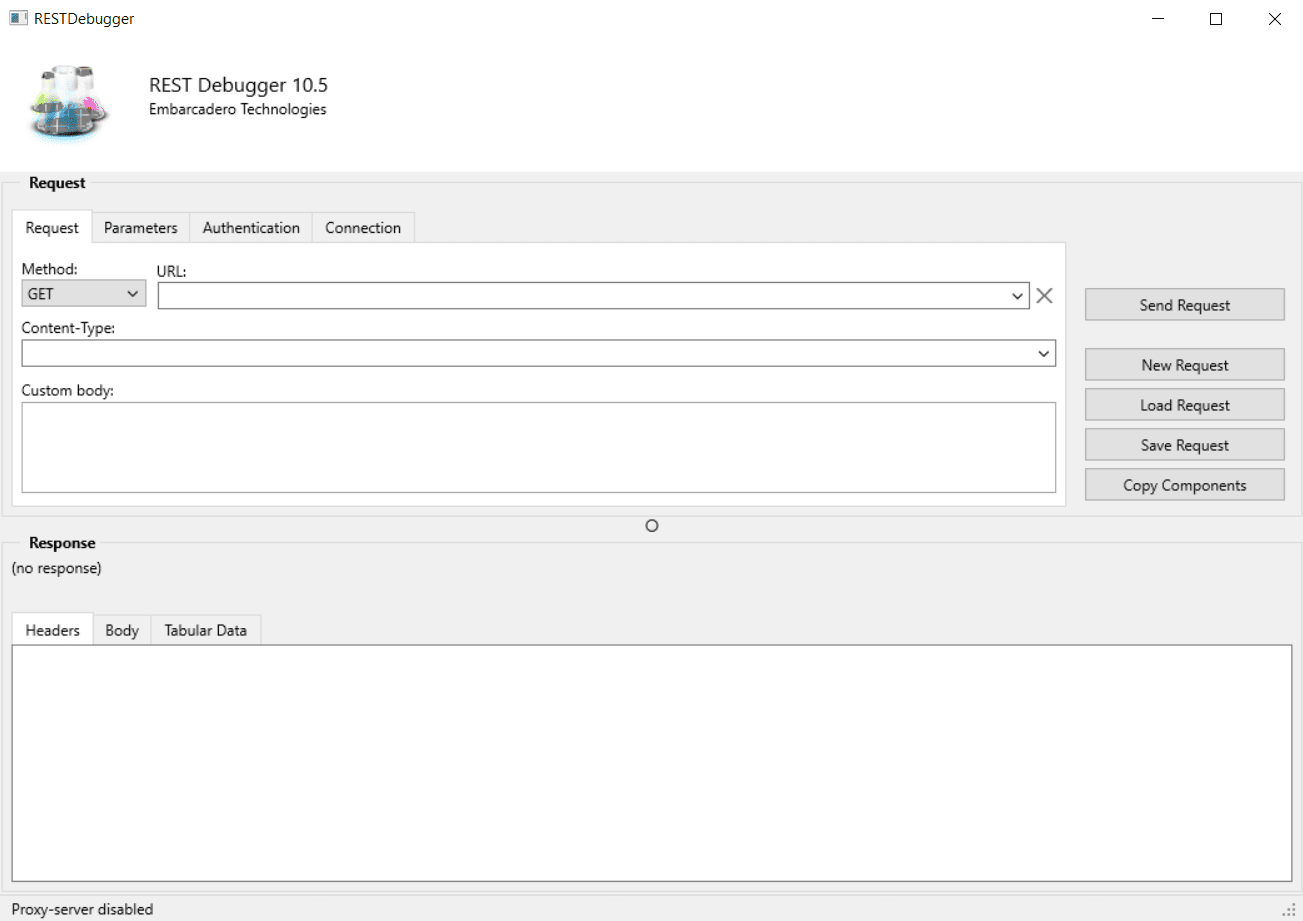Click the "Method:" label
Viewport: 1303px width, 921px height.
pyautogui.click(x=50, y=269)
